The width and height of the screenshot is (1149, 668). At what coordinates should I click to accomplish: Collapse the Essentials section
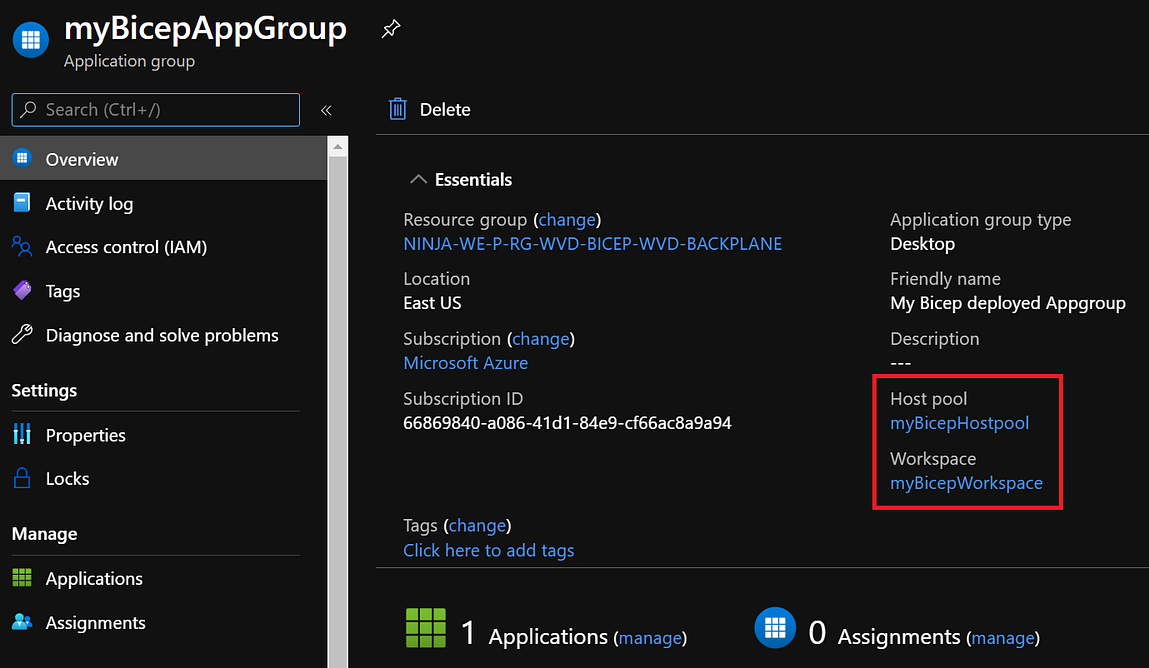coord(418,179)
